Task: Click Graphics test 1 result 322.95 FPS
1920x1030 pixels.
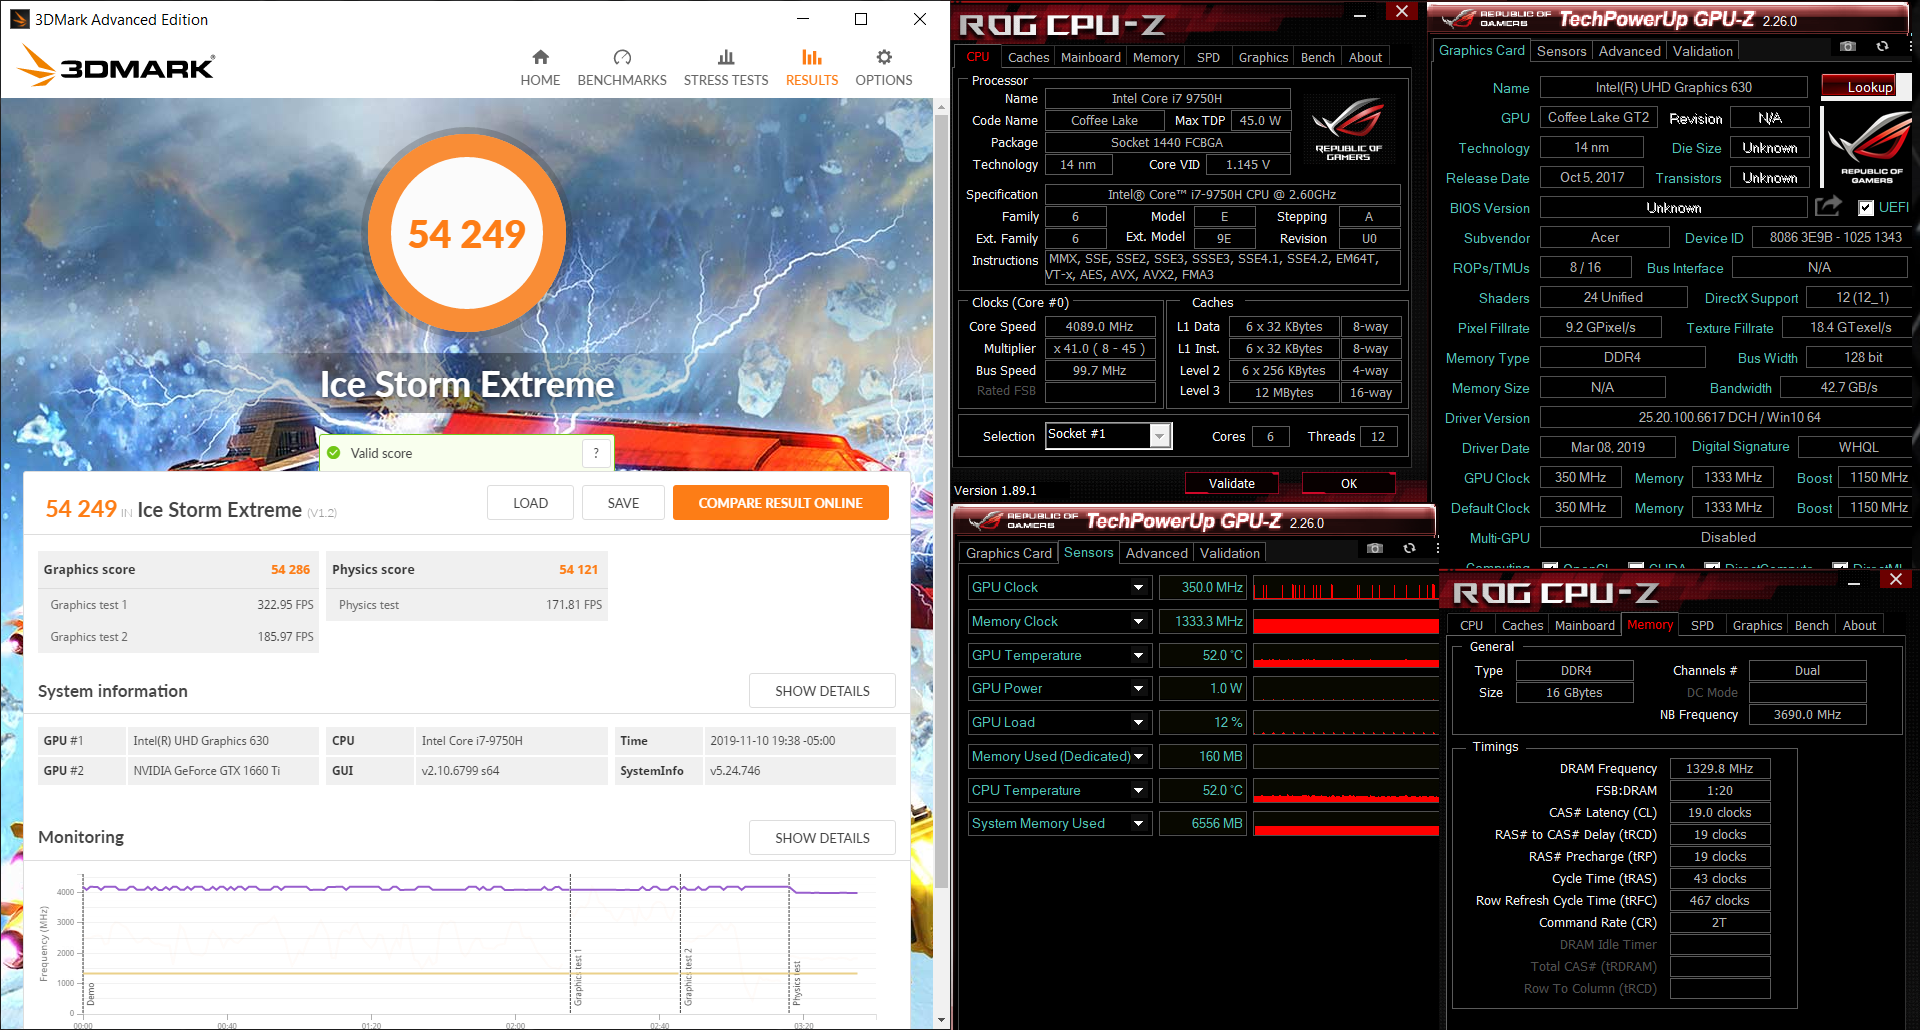Action: pos(285,605)
